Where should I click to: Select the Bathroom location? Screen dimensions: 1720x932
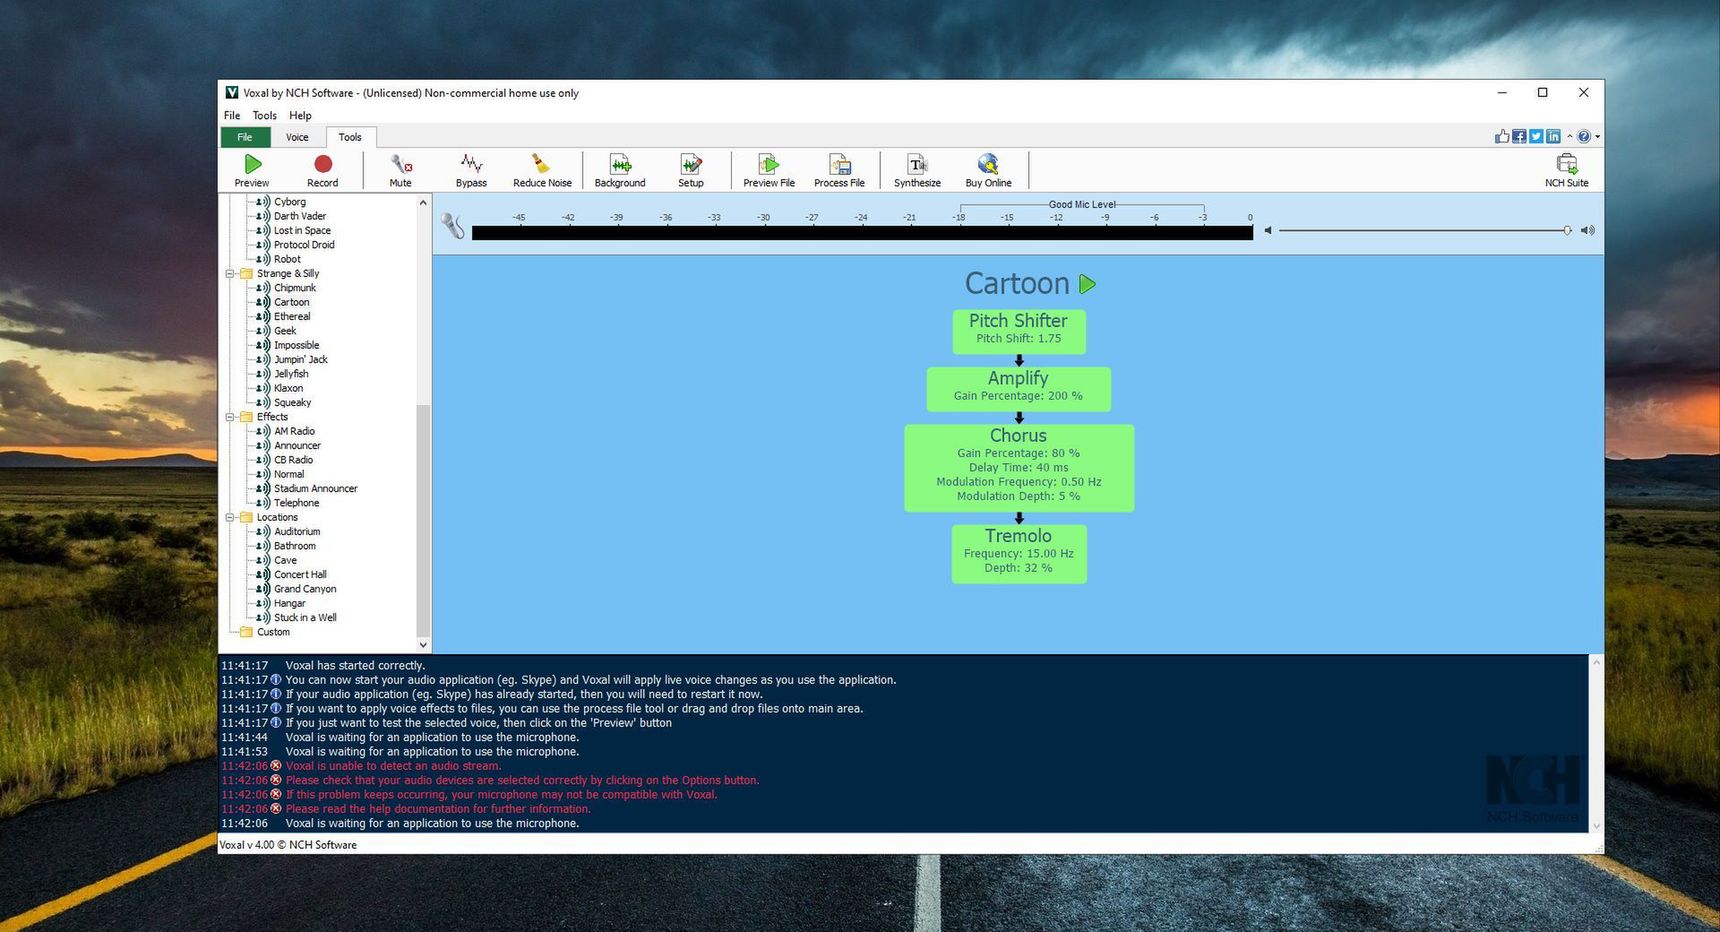click(x=295, y=546)
